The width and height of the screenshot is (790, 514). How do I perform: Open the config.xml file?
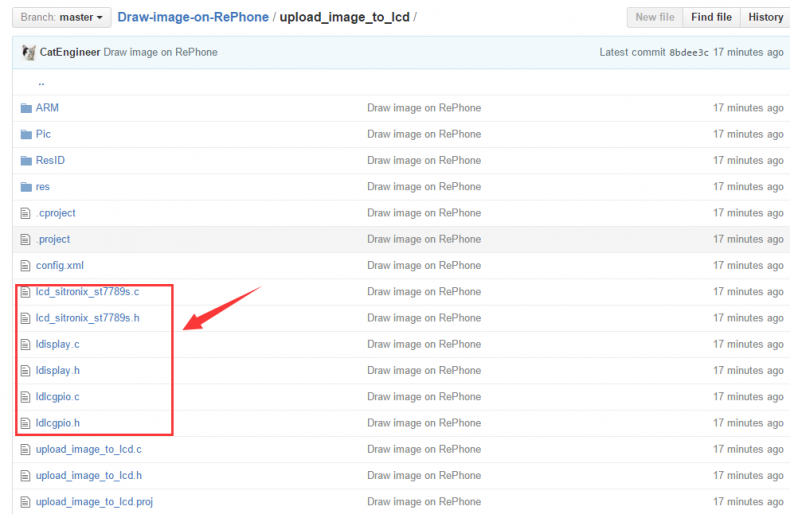click(x=59, y=266)
